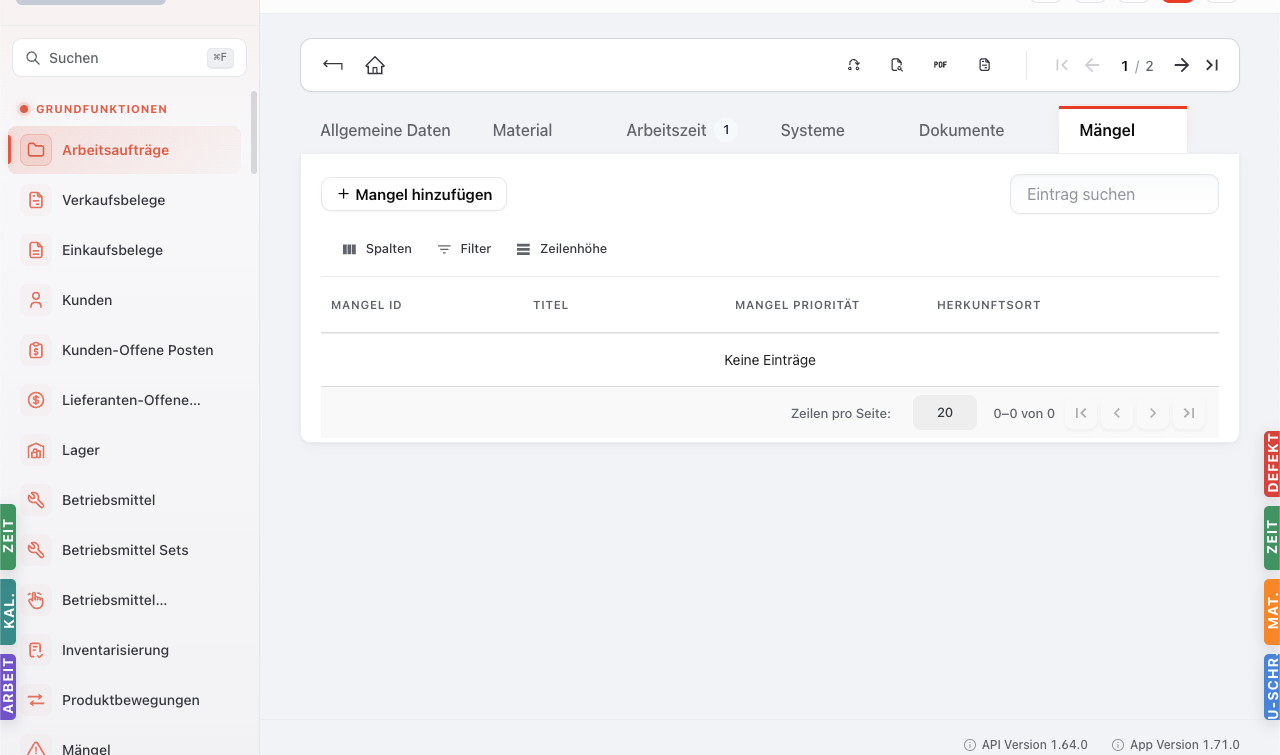Click the workflow redo-arrow toolbar icon
This screenshot has width=1280, height=755.
(853, 65)
